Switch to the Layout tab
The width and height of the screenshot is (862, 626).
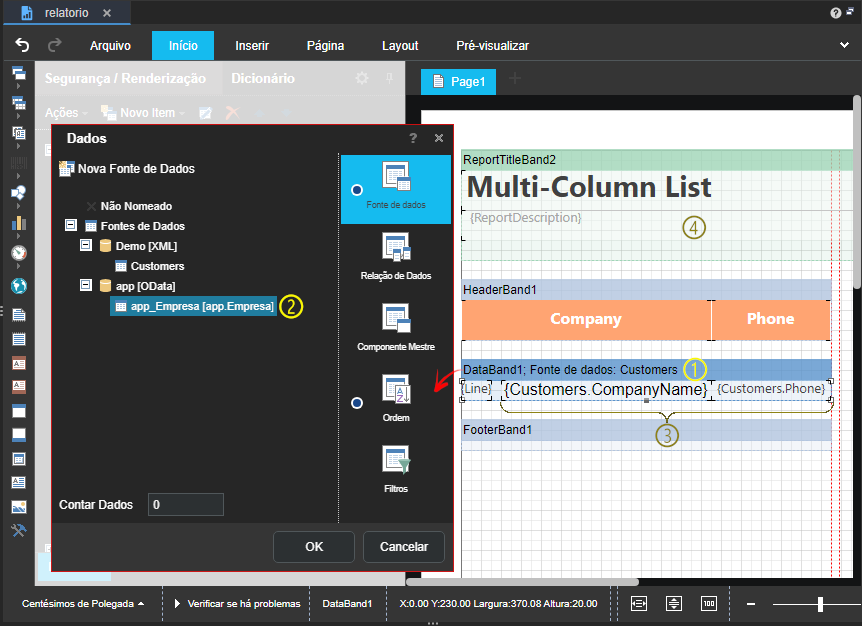point(400,46)
